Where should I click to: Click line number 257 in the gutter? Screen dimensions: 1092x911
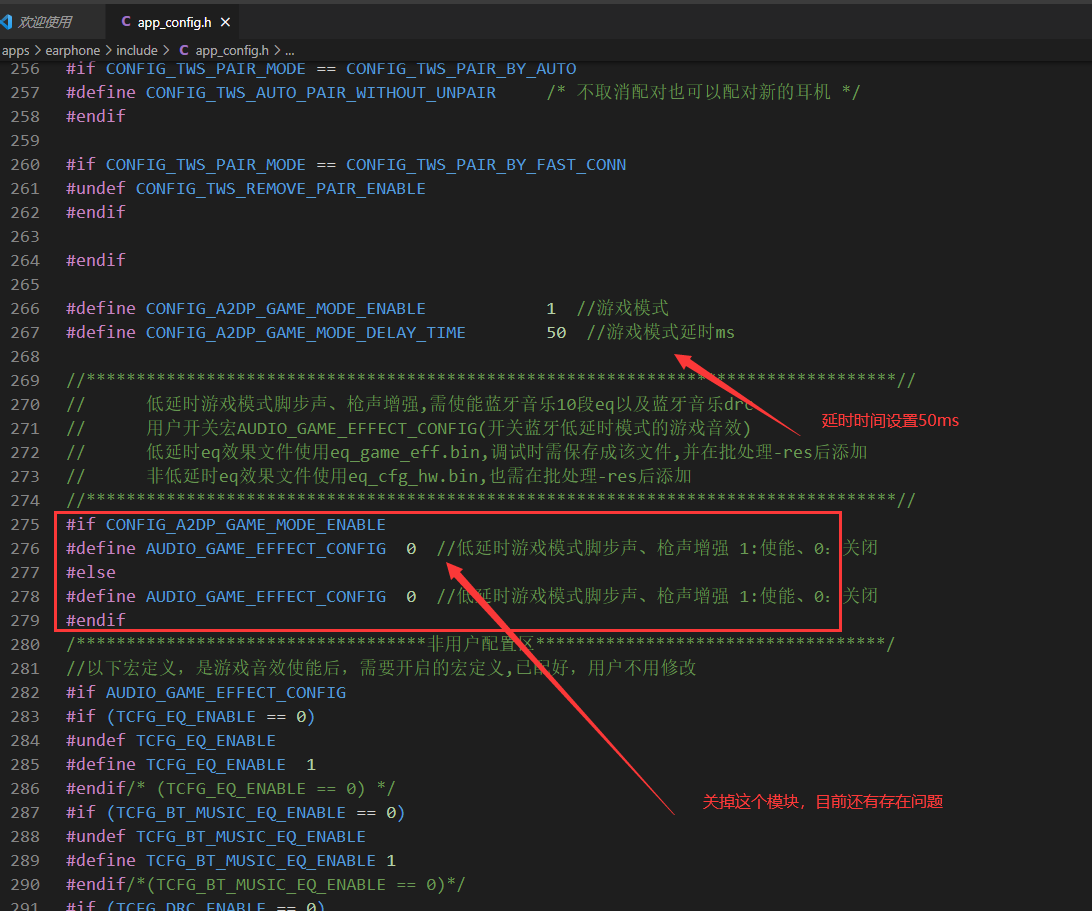click(25, 93)
